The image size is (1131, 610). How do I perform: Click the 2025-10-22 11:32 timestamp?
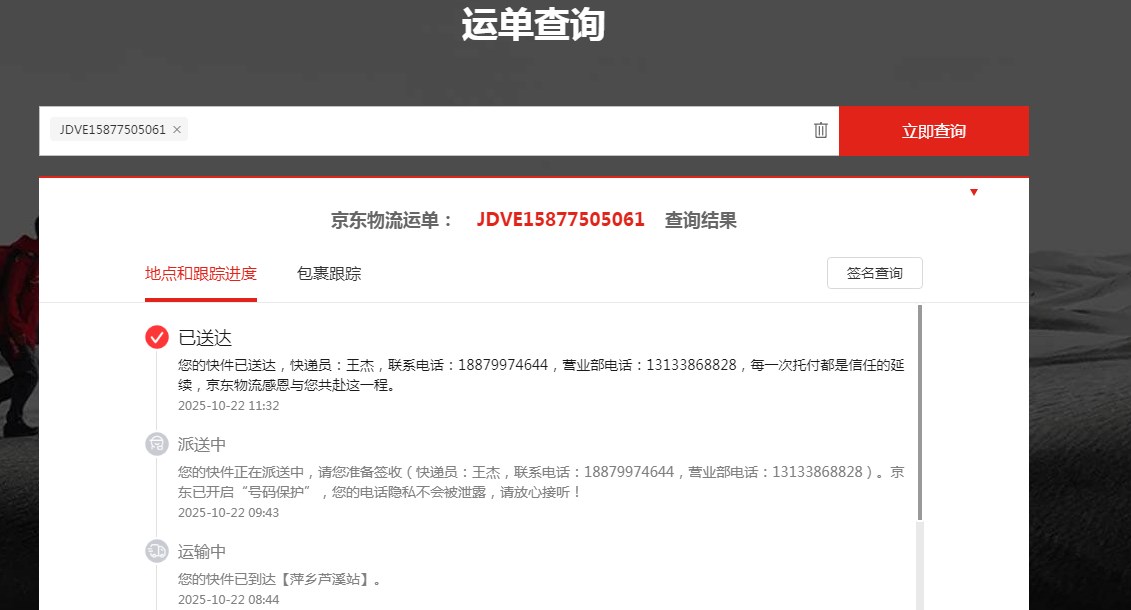click(x=228, y=406)
